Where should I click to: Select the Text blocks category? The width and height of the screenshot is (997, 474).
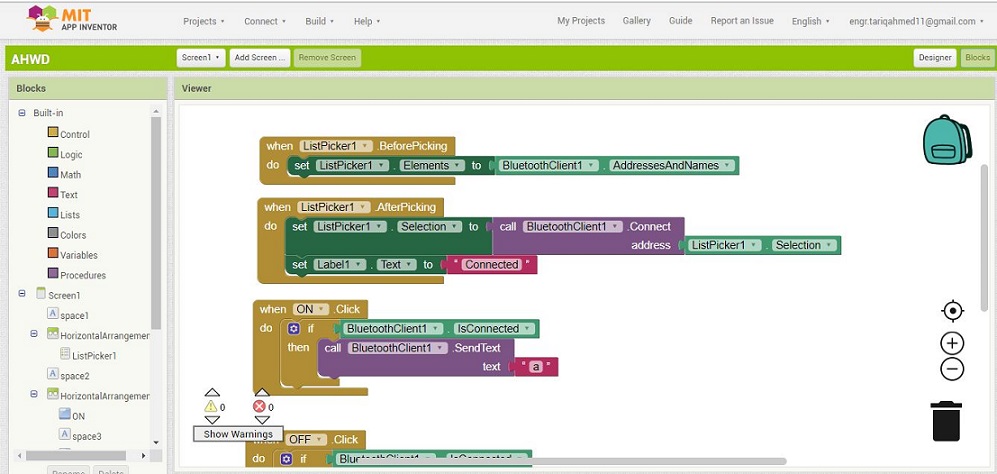pos(62,194)
